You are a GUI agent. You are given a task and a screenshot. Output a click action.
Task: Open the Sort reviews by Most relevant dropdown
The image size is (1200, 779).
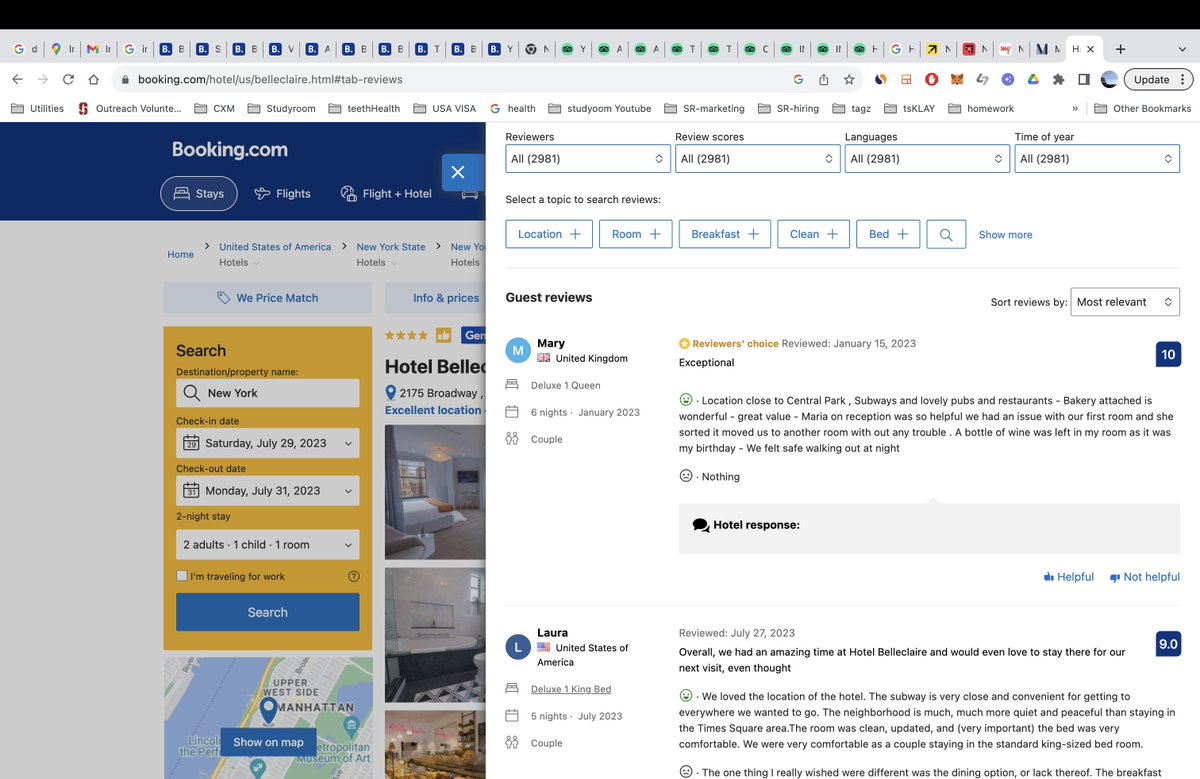click(1126, 302)
